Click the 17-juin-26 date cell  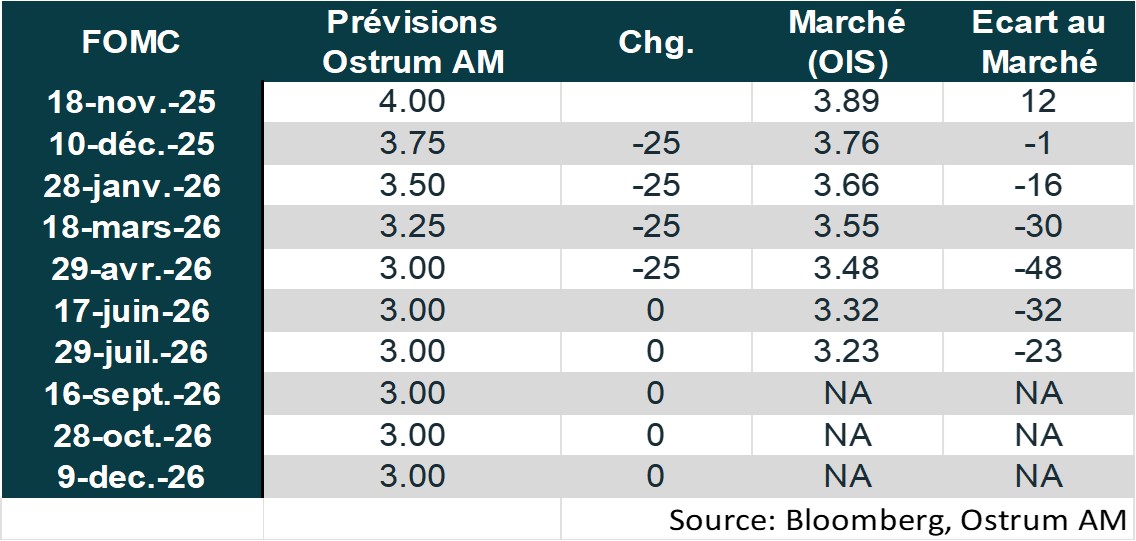[x=131, y=311]
